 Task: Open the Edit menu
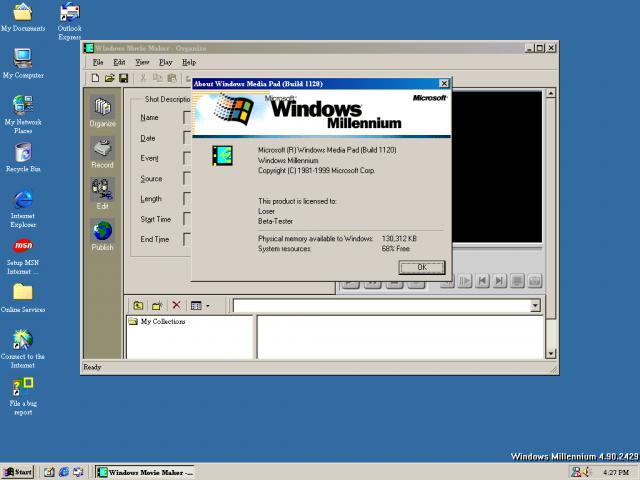(x=119, y=62)
